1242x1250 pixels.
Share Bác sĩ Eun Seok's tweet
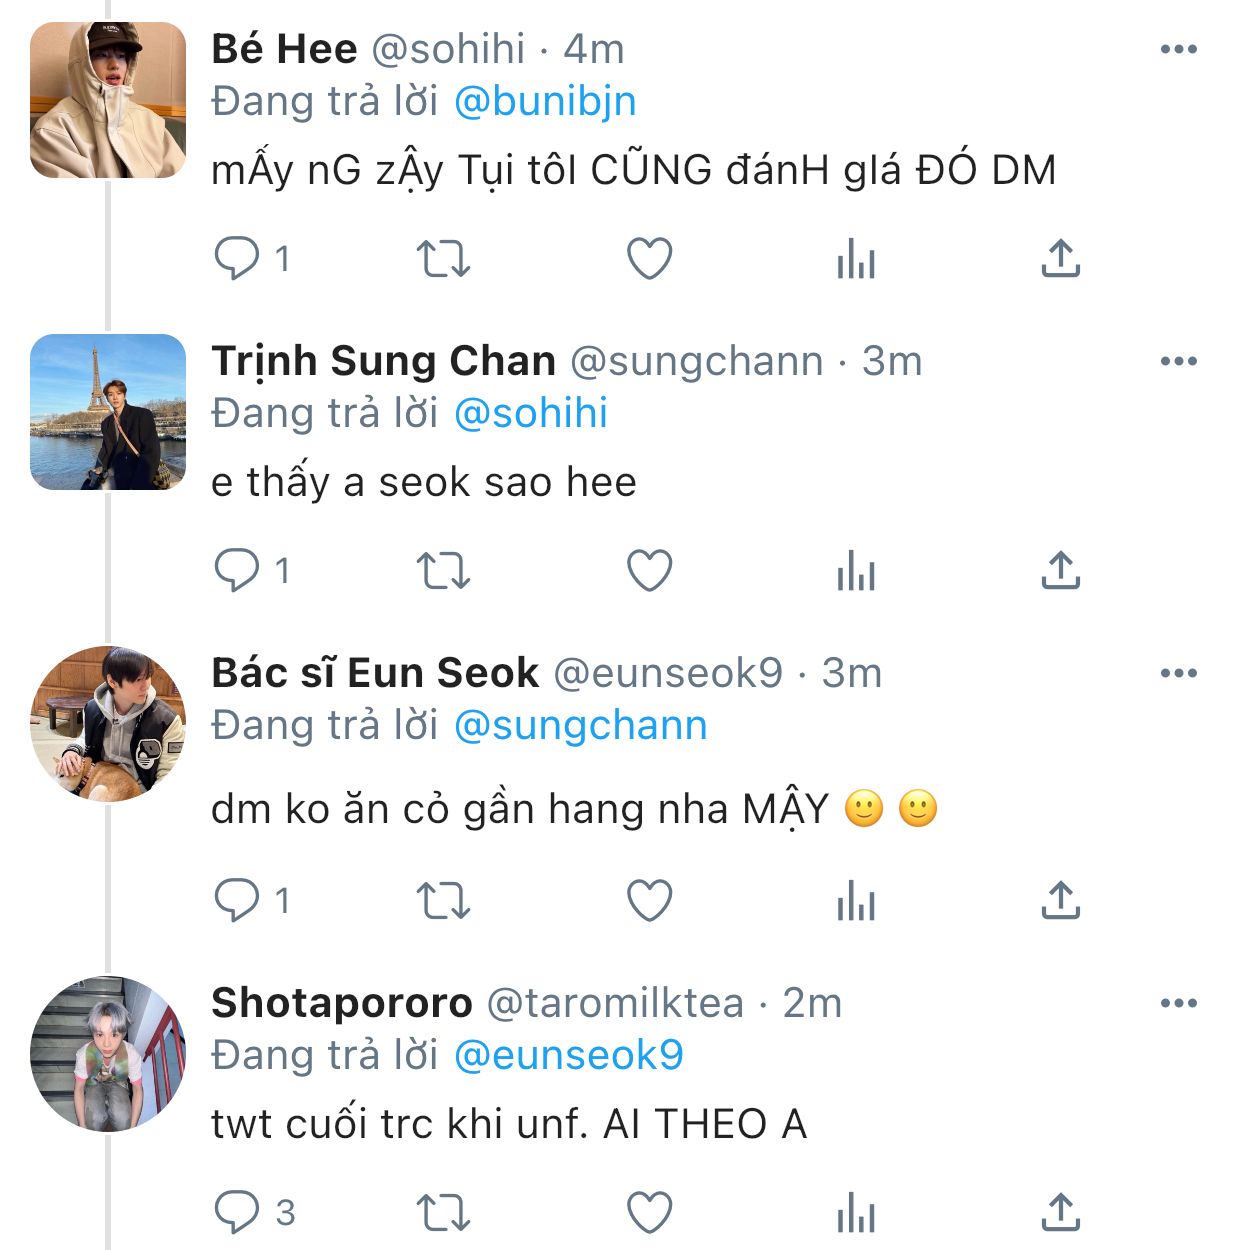[1061, 901]
